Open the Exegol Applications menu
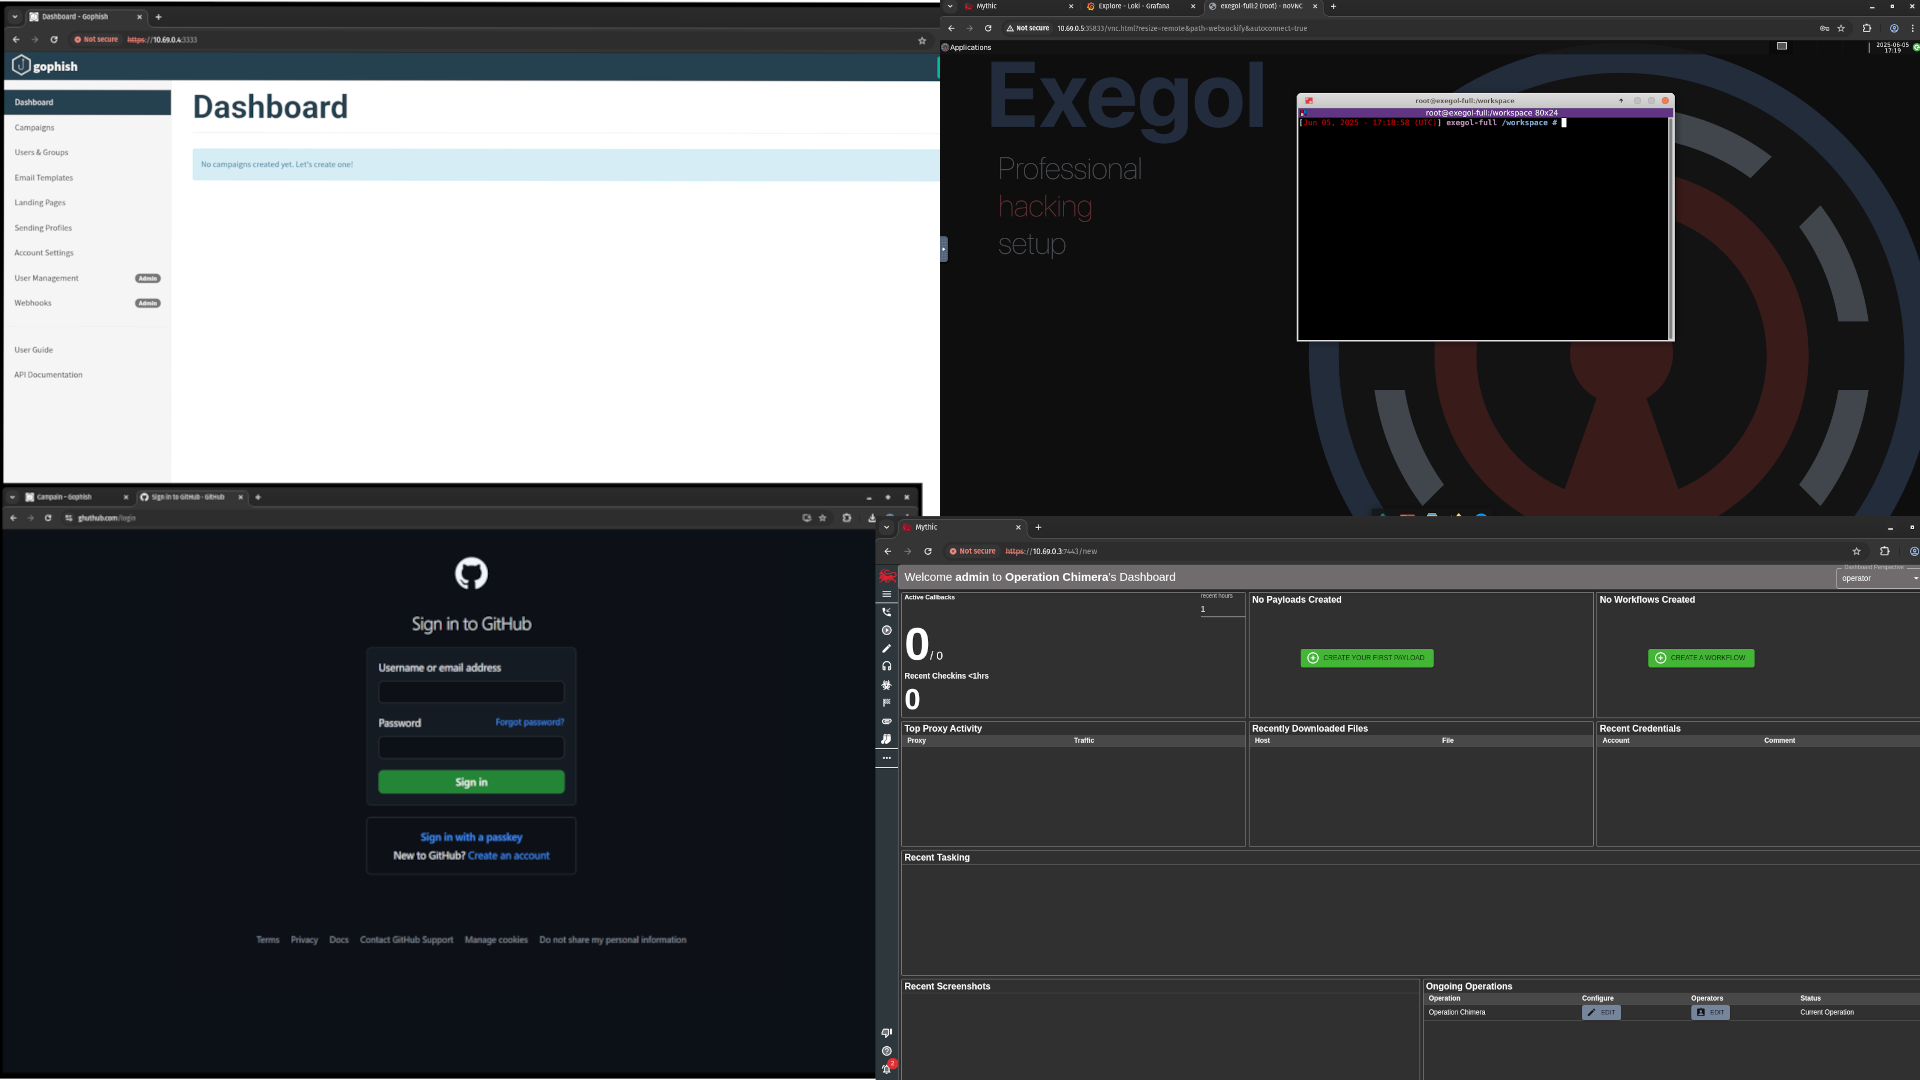Screen dimensions: 1920x1080 click(x=966, y=47)
